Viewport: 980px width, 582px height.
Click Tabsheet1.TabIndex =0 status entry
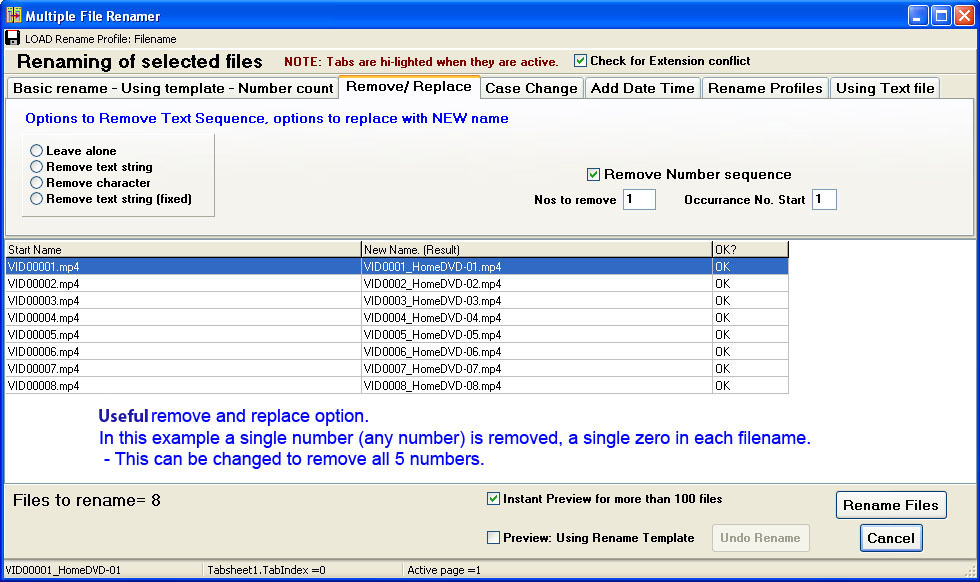tap(266, 570)
